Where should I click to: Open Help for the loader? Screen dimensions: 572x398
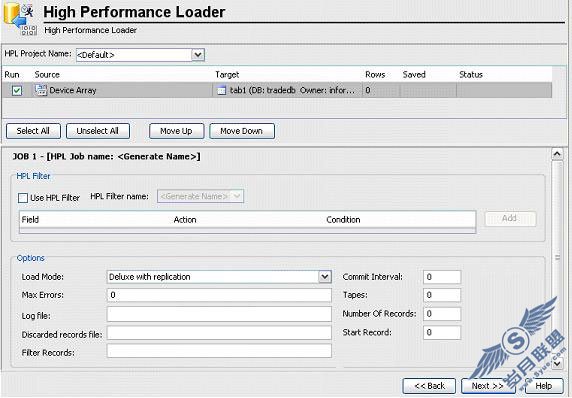pyautogui.click(x=543, y=386)
